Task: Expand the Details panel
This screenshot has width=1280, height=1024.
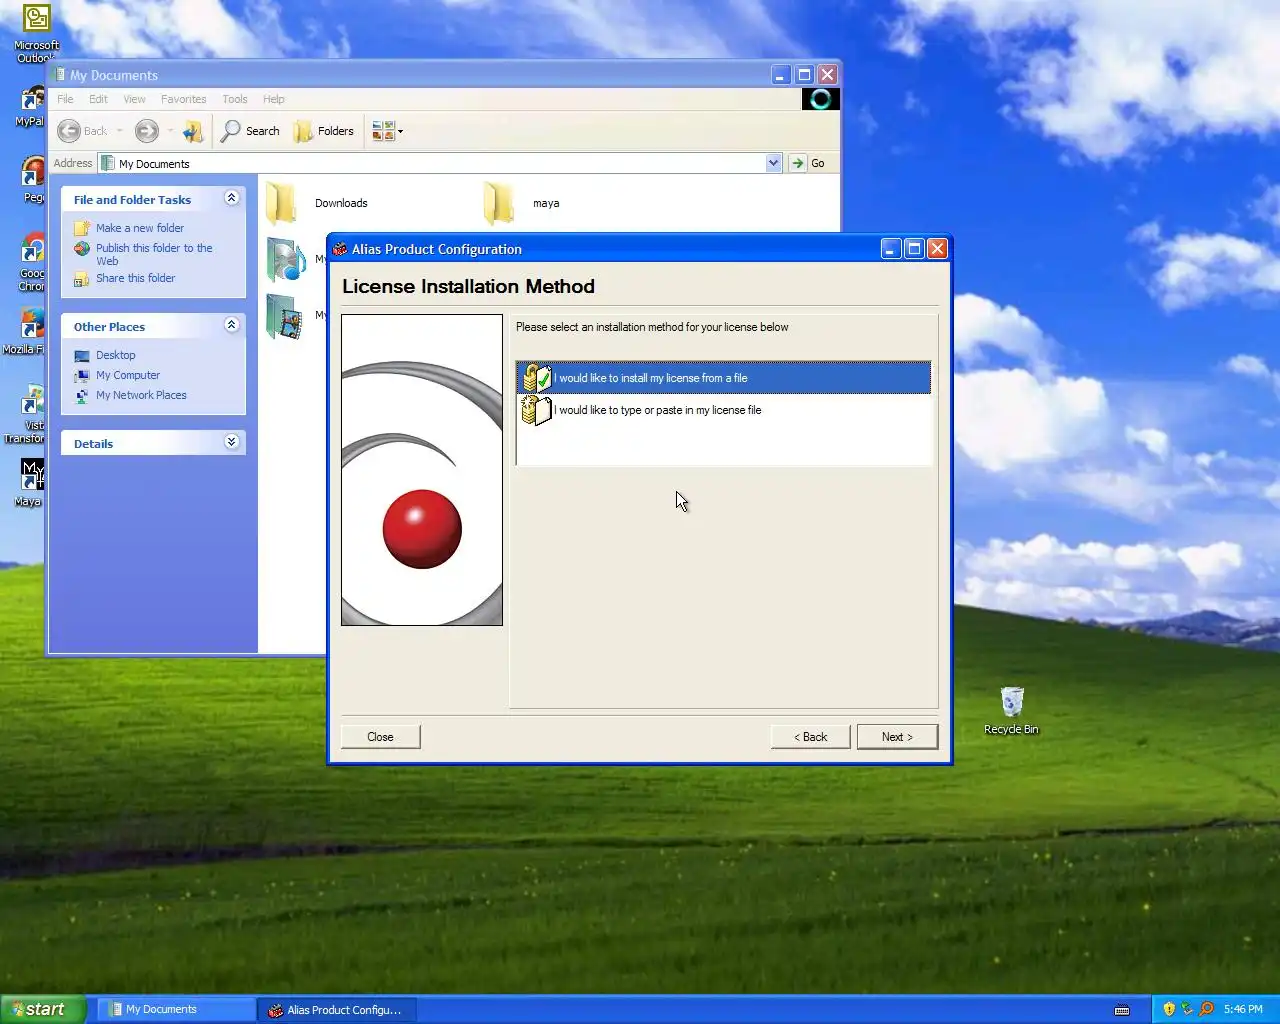Action: click(232, 442)
